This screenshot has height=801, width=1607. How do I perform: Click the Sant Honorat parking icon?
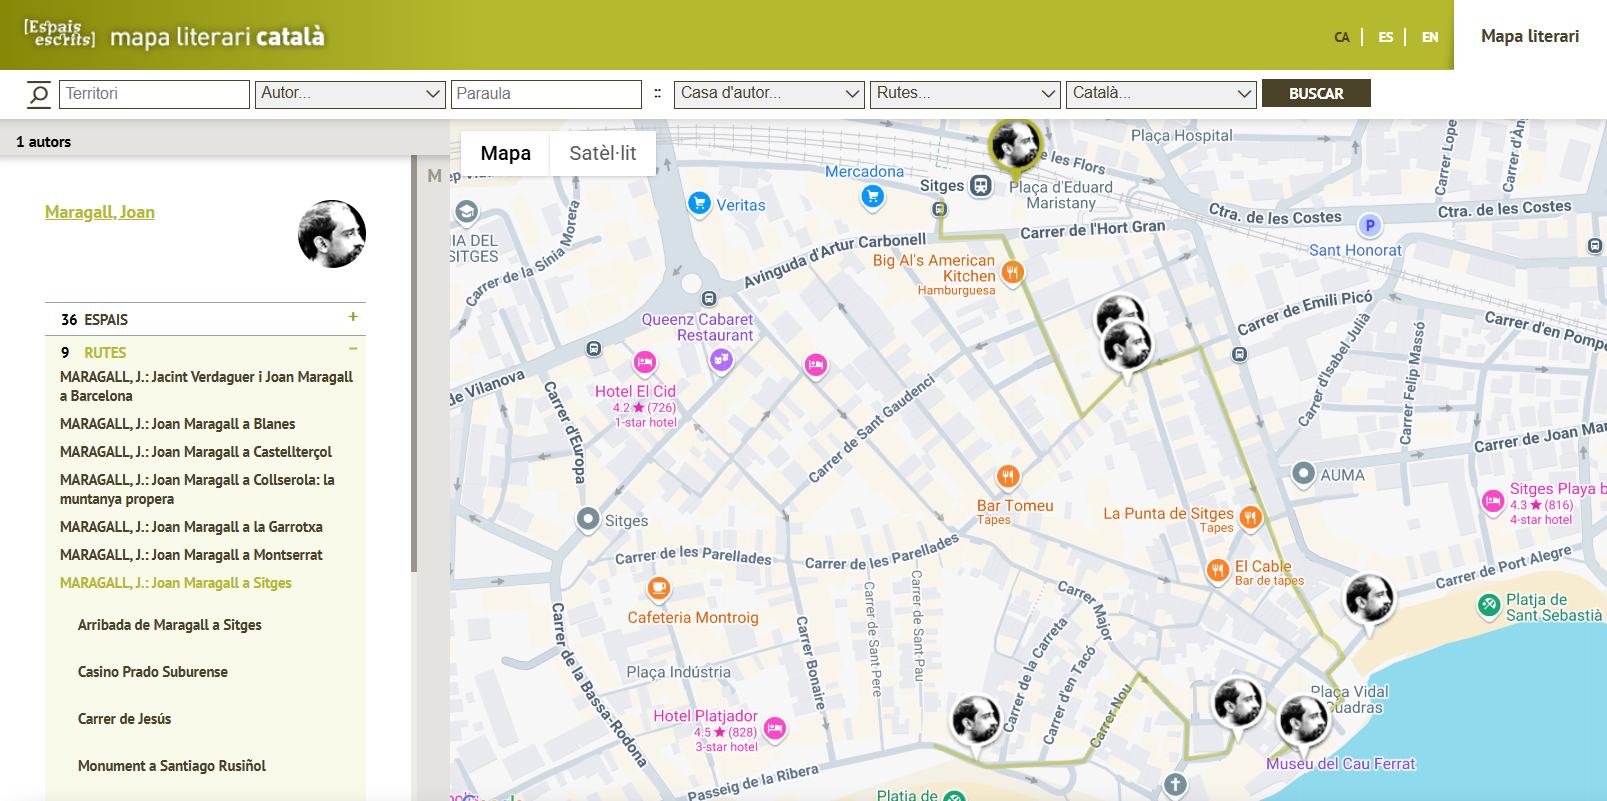click(1369, 226)
